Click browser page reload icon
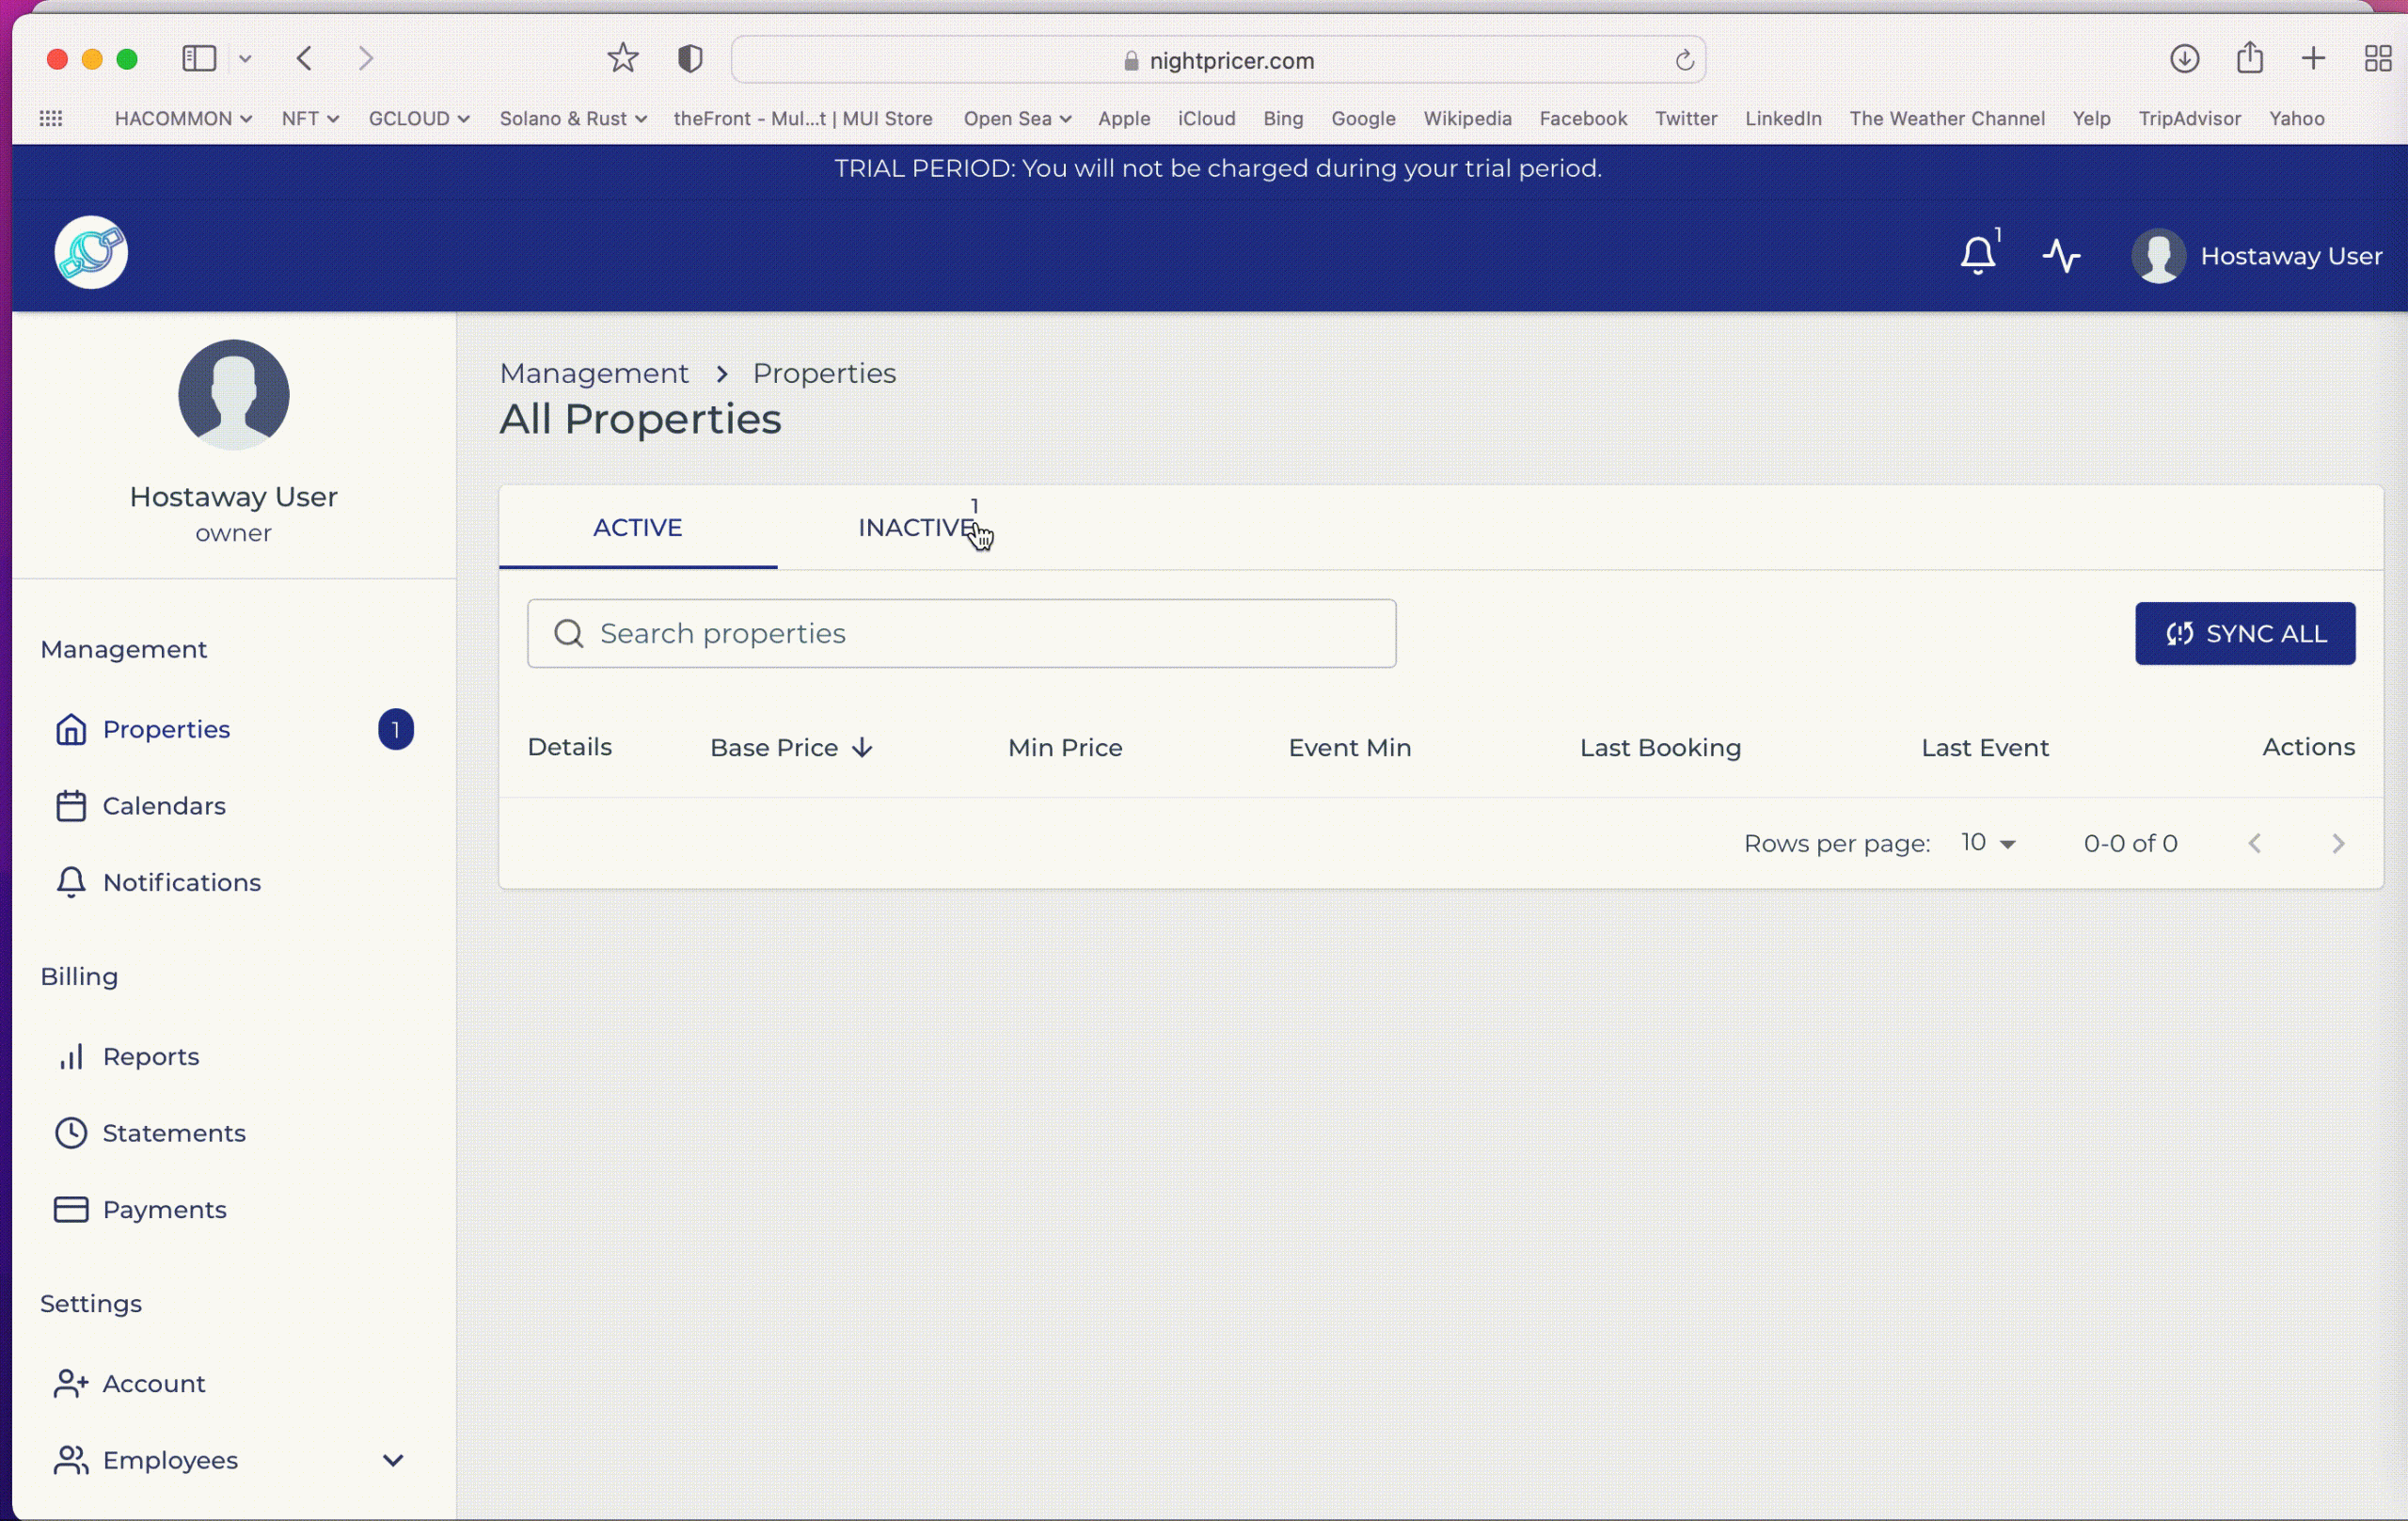Screen dimensions: 2408x1521 tap(1684, 61)
